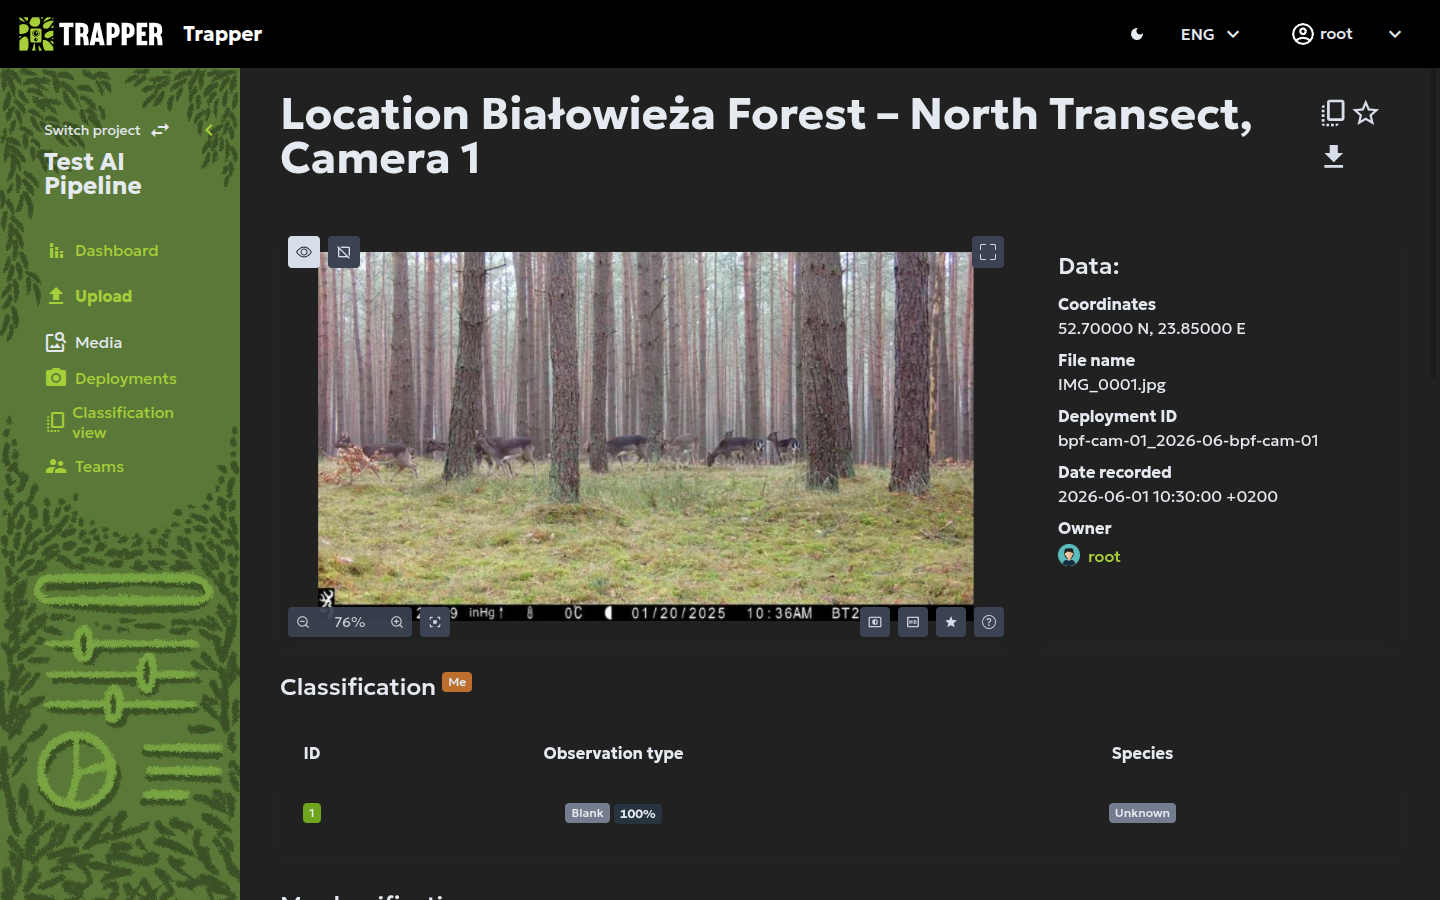Image resolution: width=1440 pixels, height=900 pixels.
Task: Click the root user account icon
Action: (1302, 34)
